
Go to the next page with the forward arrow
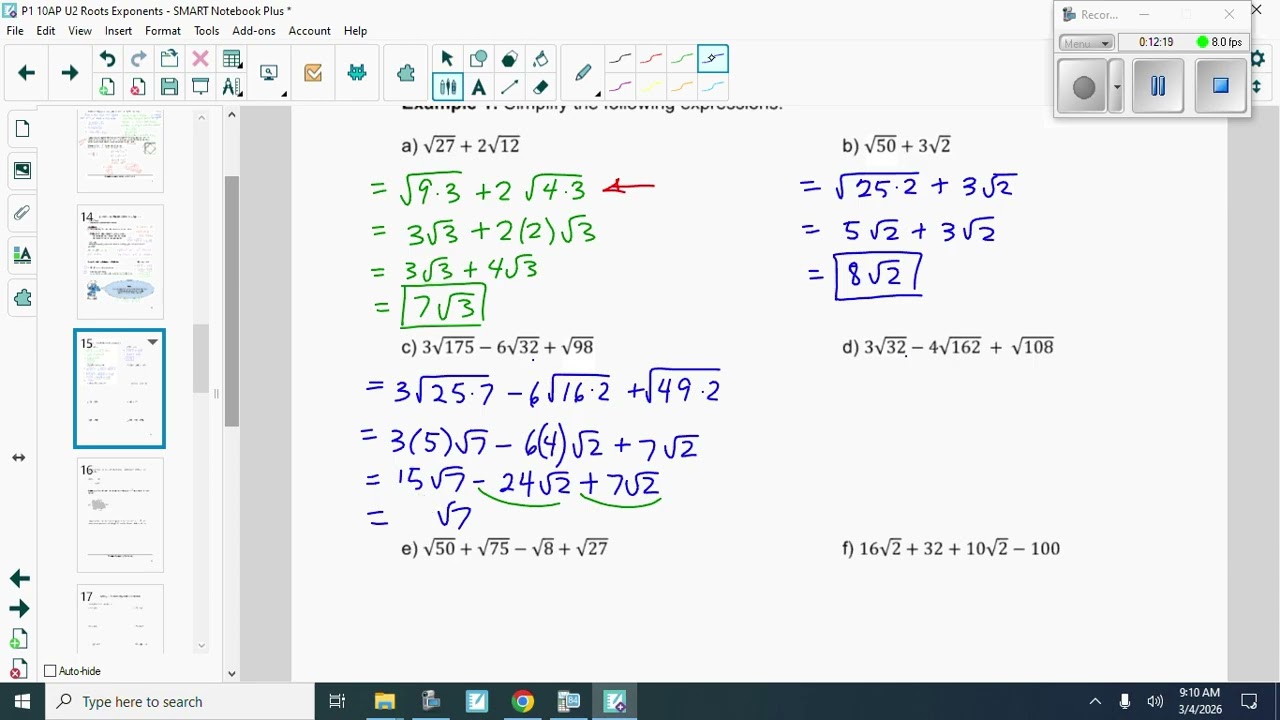69,73
